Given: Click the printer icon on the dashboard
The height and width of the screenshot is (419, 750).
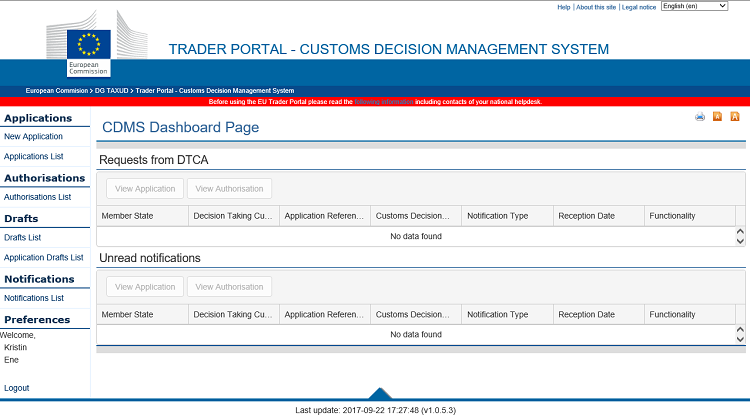Looking at the screenshot, I should tap(700, 117).
